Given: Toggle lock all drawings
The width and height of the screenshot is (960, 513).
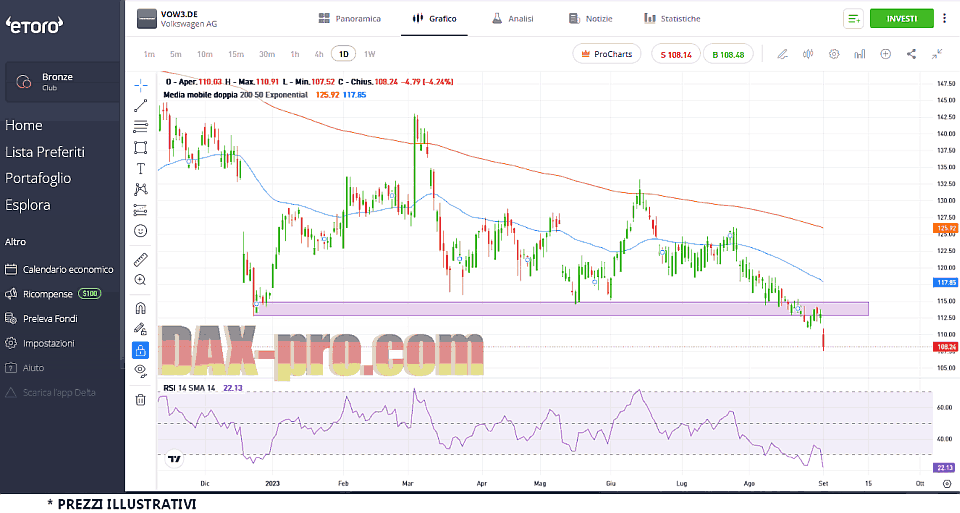Looking at the screenshot, I should point(141,350).
